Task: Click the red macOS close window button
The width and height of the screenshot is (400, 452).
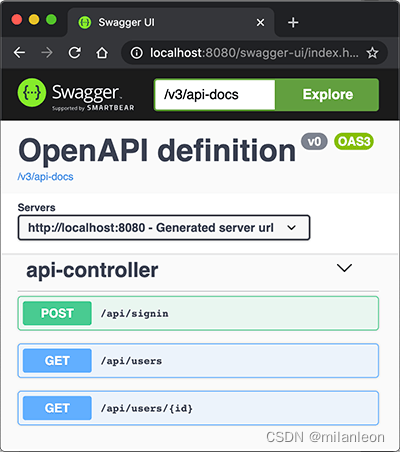Action: pos(17,20)
